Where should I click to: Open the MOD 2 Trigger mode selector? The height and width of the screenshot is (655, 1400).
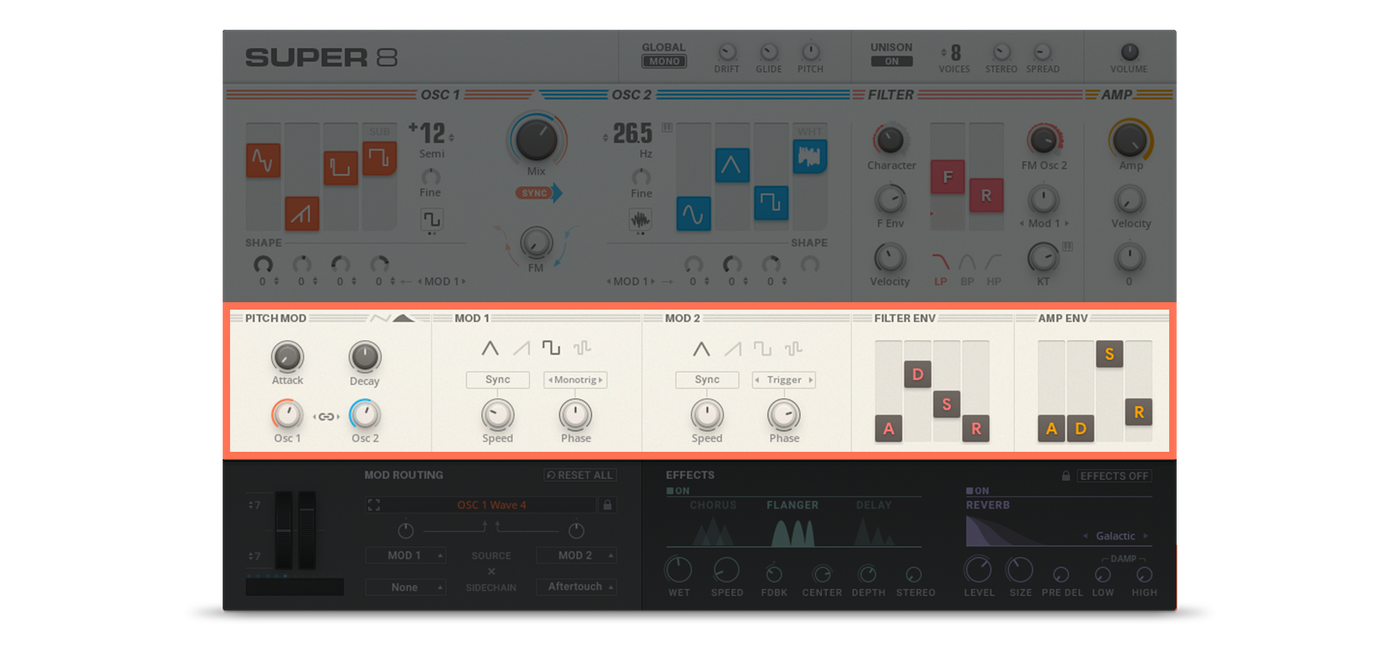(784, 380)
